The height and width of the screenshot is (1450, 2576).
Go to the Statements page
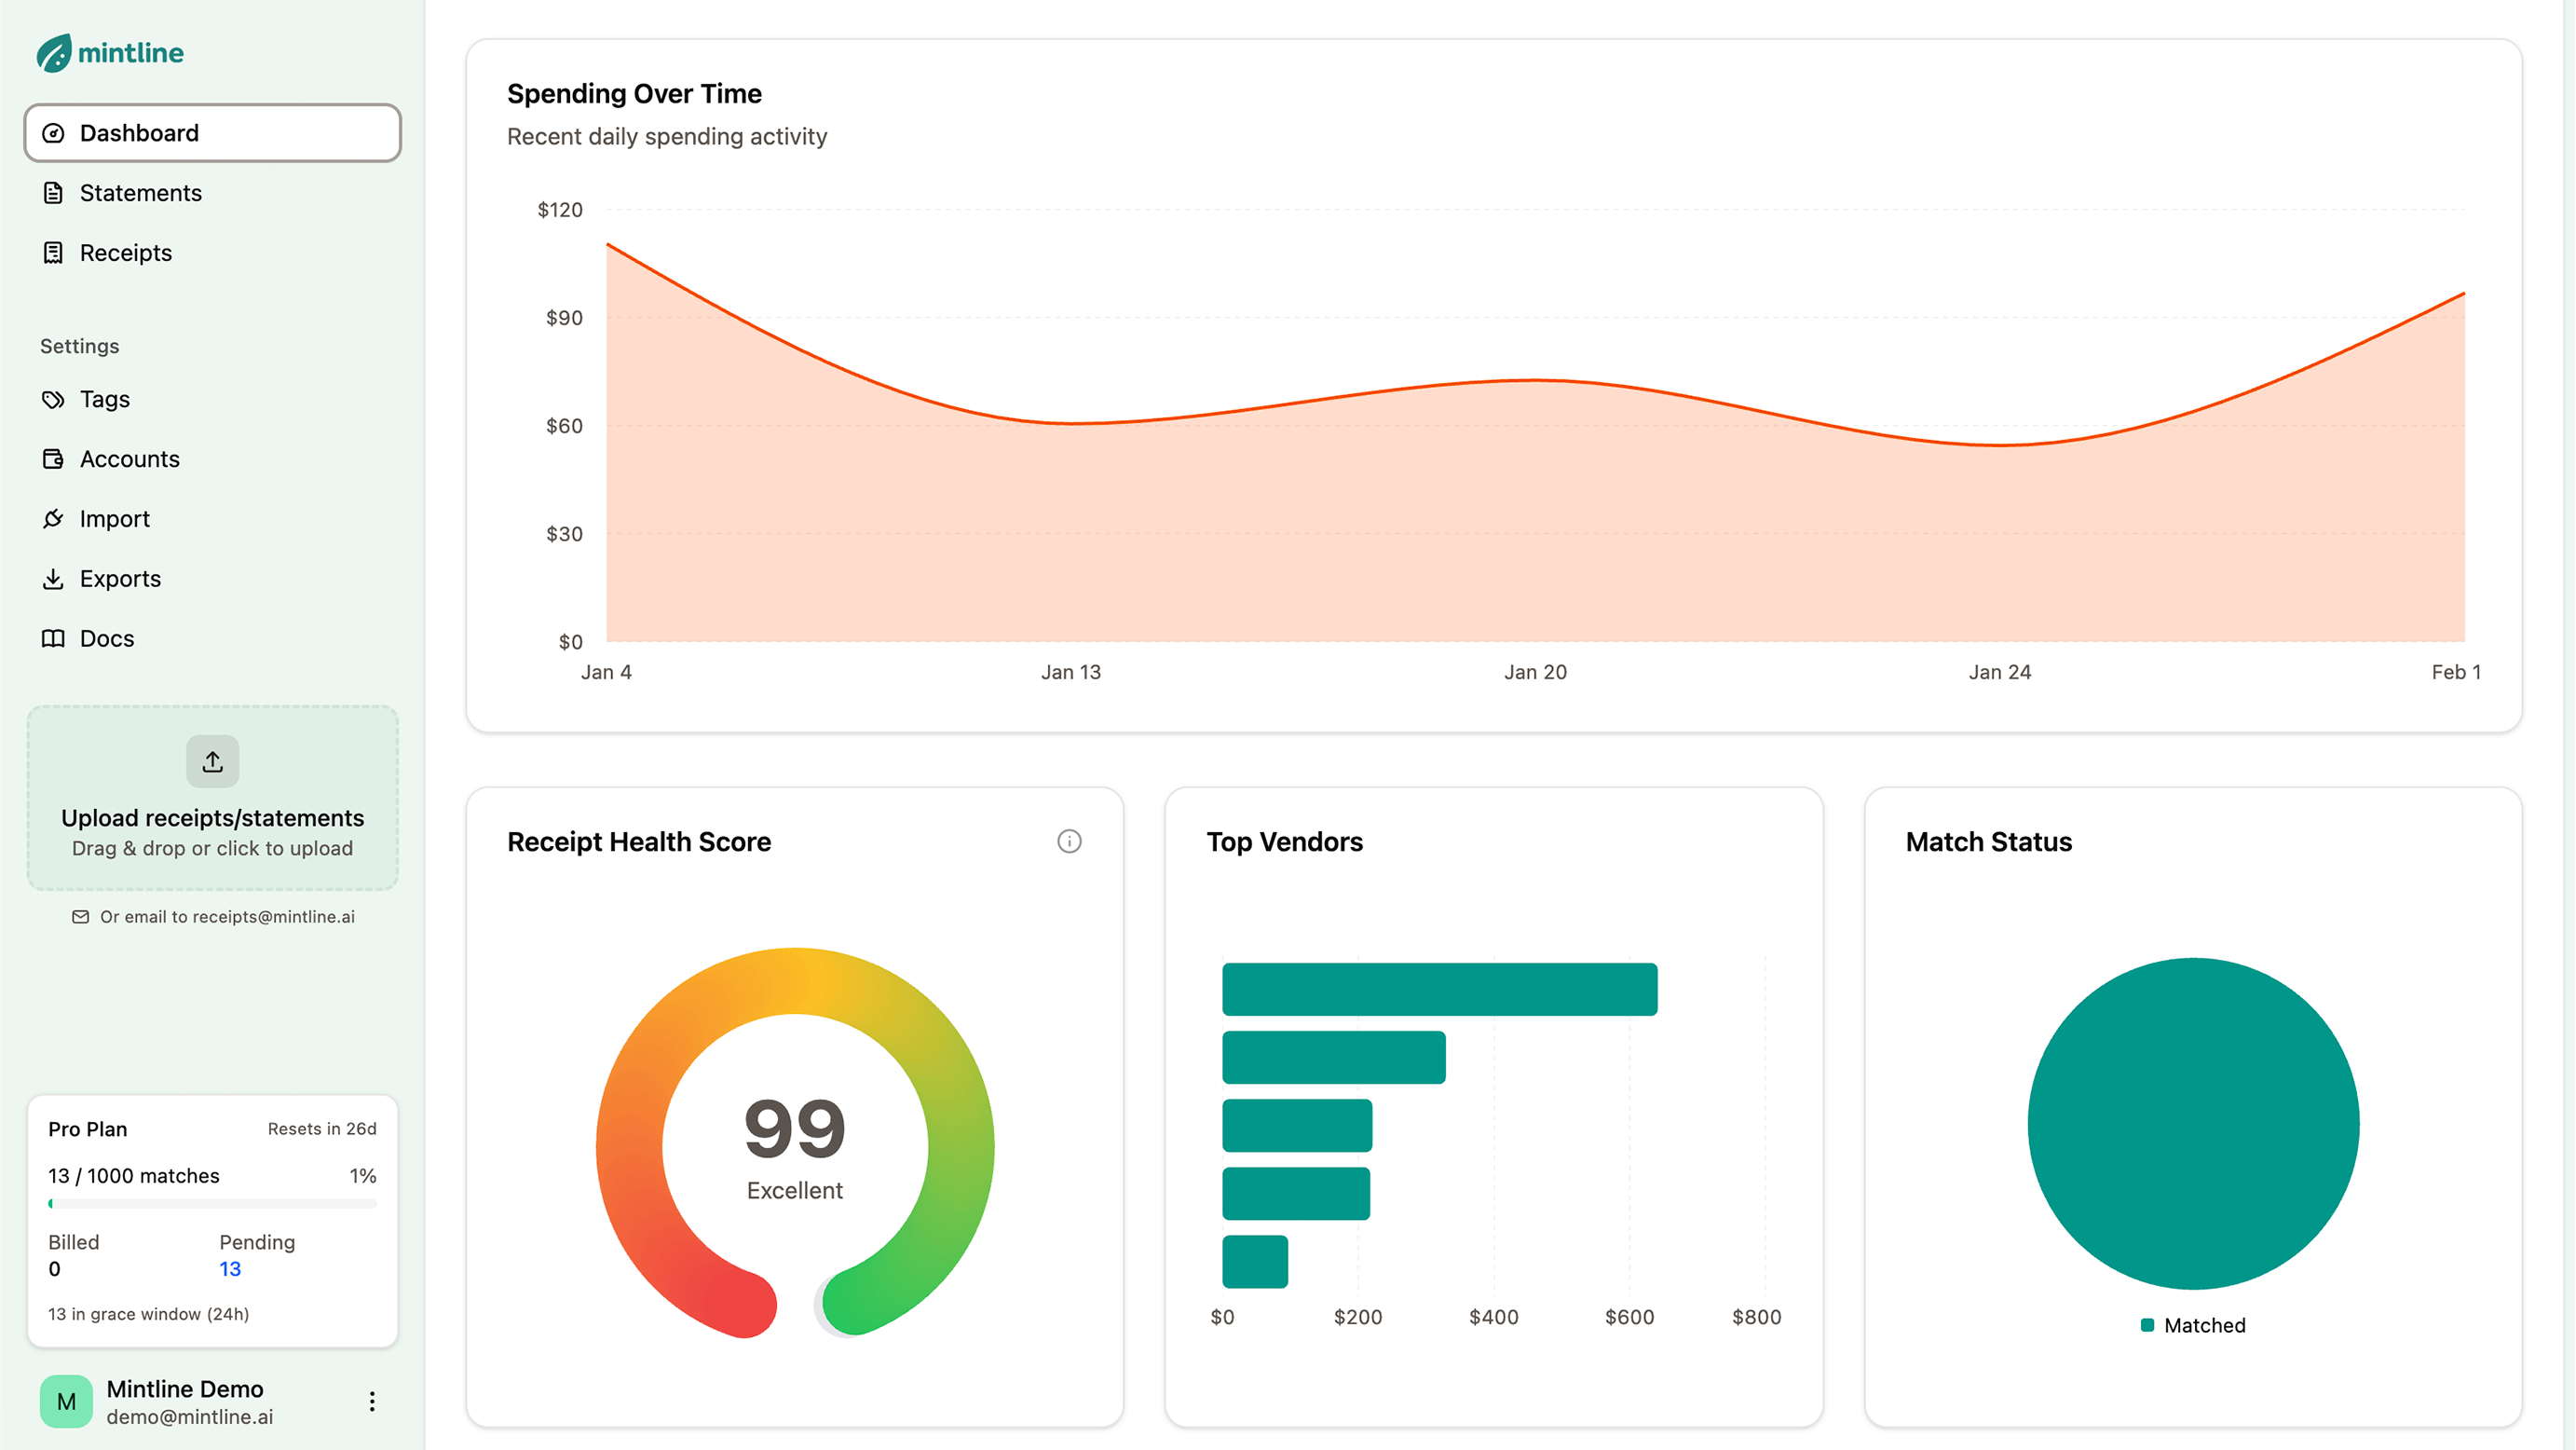pyautogui.click(x=140, y=193)
